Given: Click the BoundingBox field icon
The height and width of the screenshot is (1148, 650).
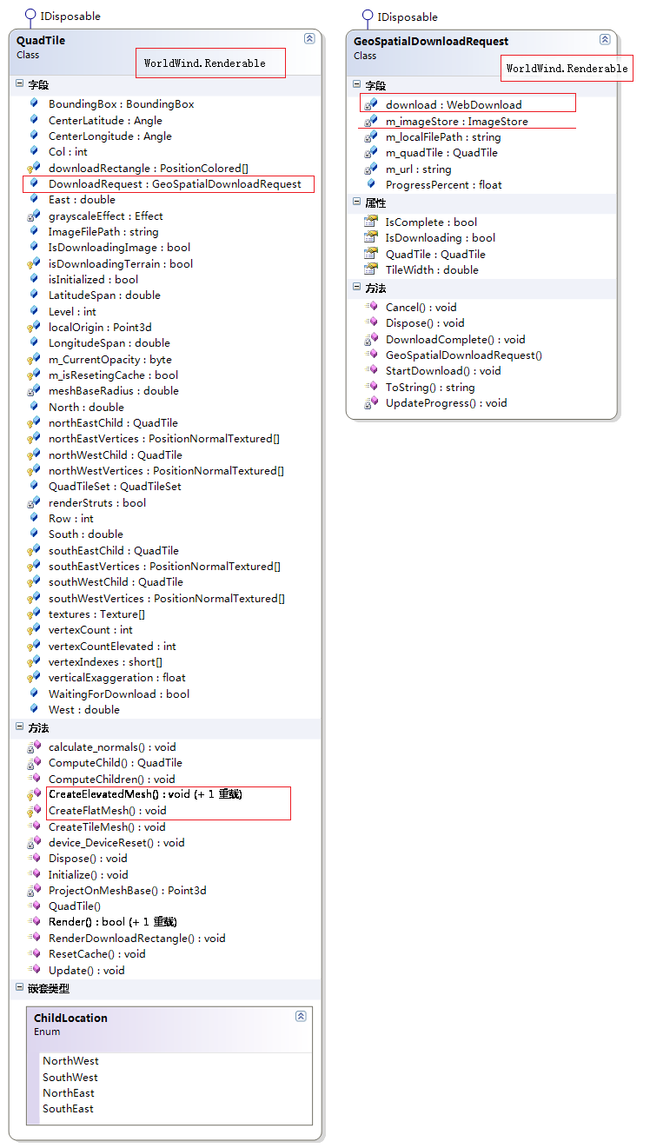Looking at the screenshot, I should (34, 104).
